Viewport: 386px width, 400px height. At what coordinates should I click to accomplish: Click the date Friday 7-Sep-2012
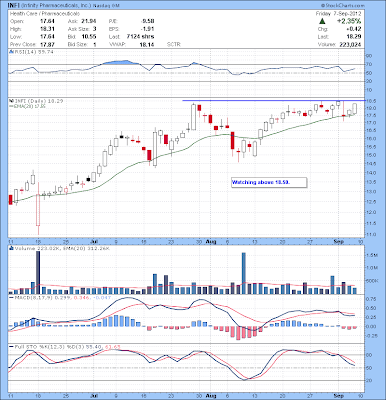pyautogui.click(x=338, y=14)
